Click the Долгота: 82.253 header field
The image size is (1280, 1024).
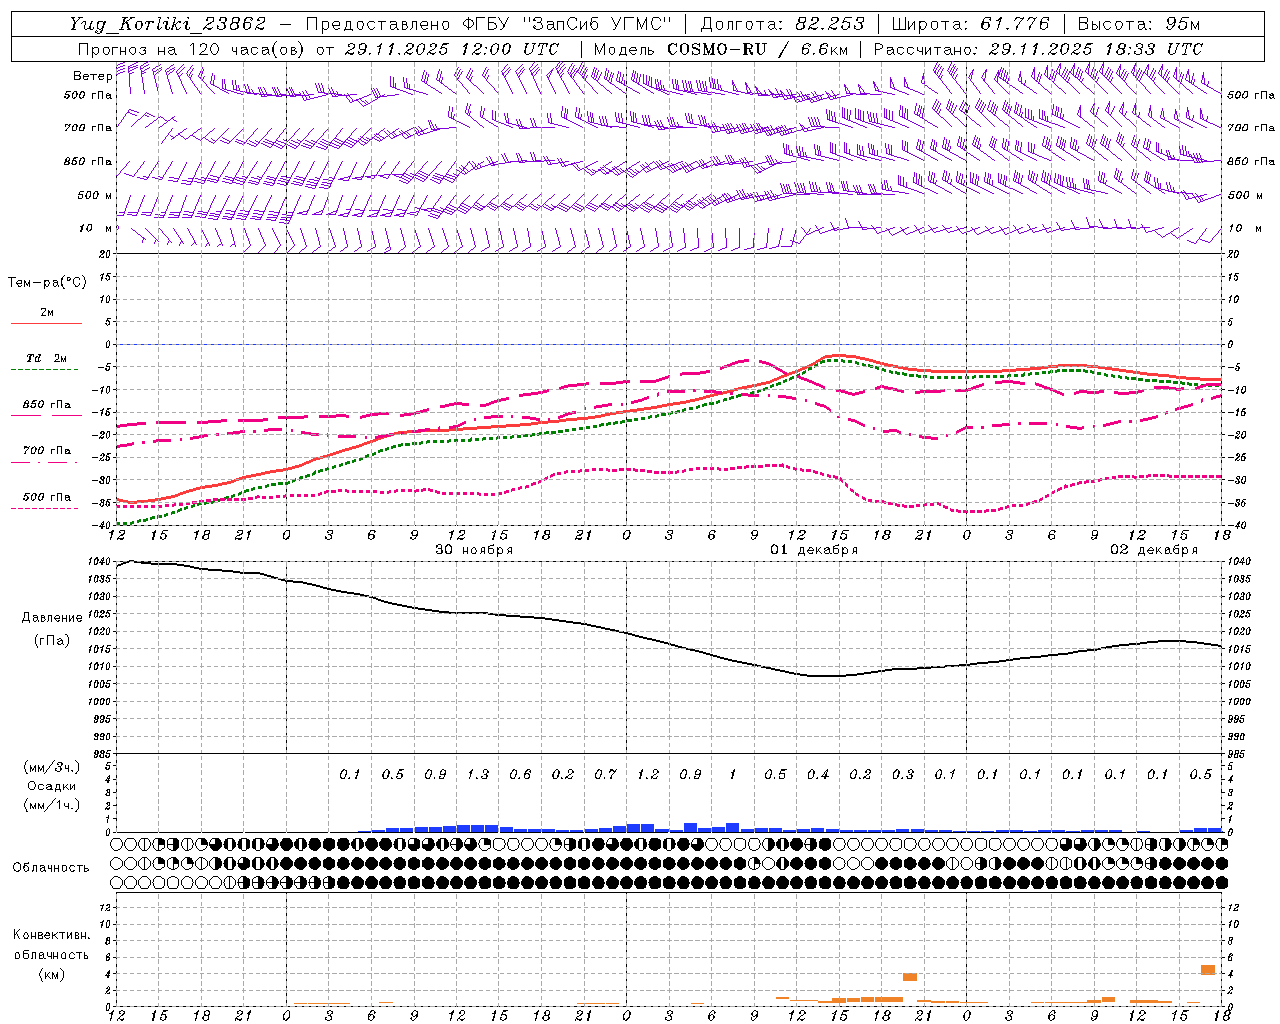[x=782, y=24]
